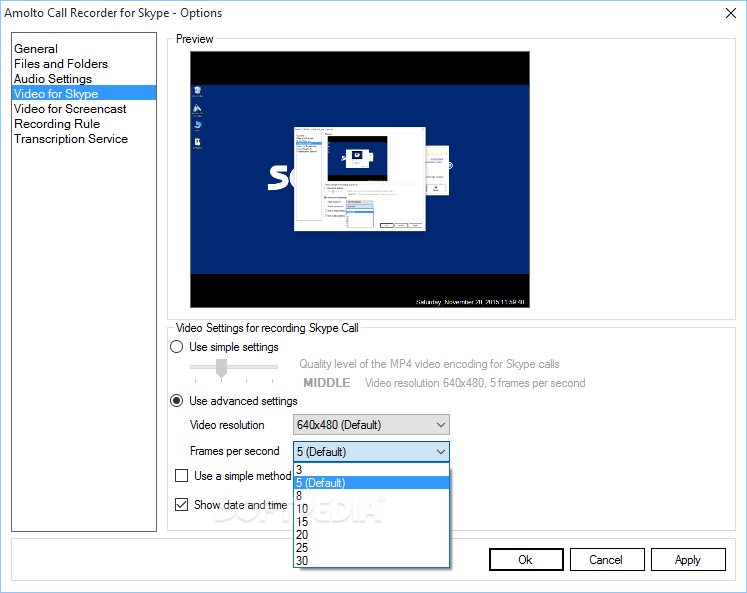The width and height of the screenshot is (747, 593).
Task: Select 10 frames per second
Action: coord(371,509)
